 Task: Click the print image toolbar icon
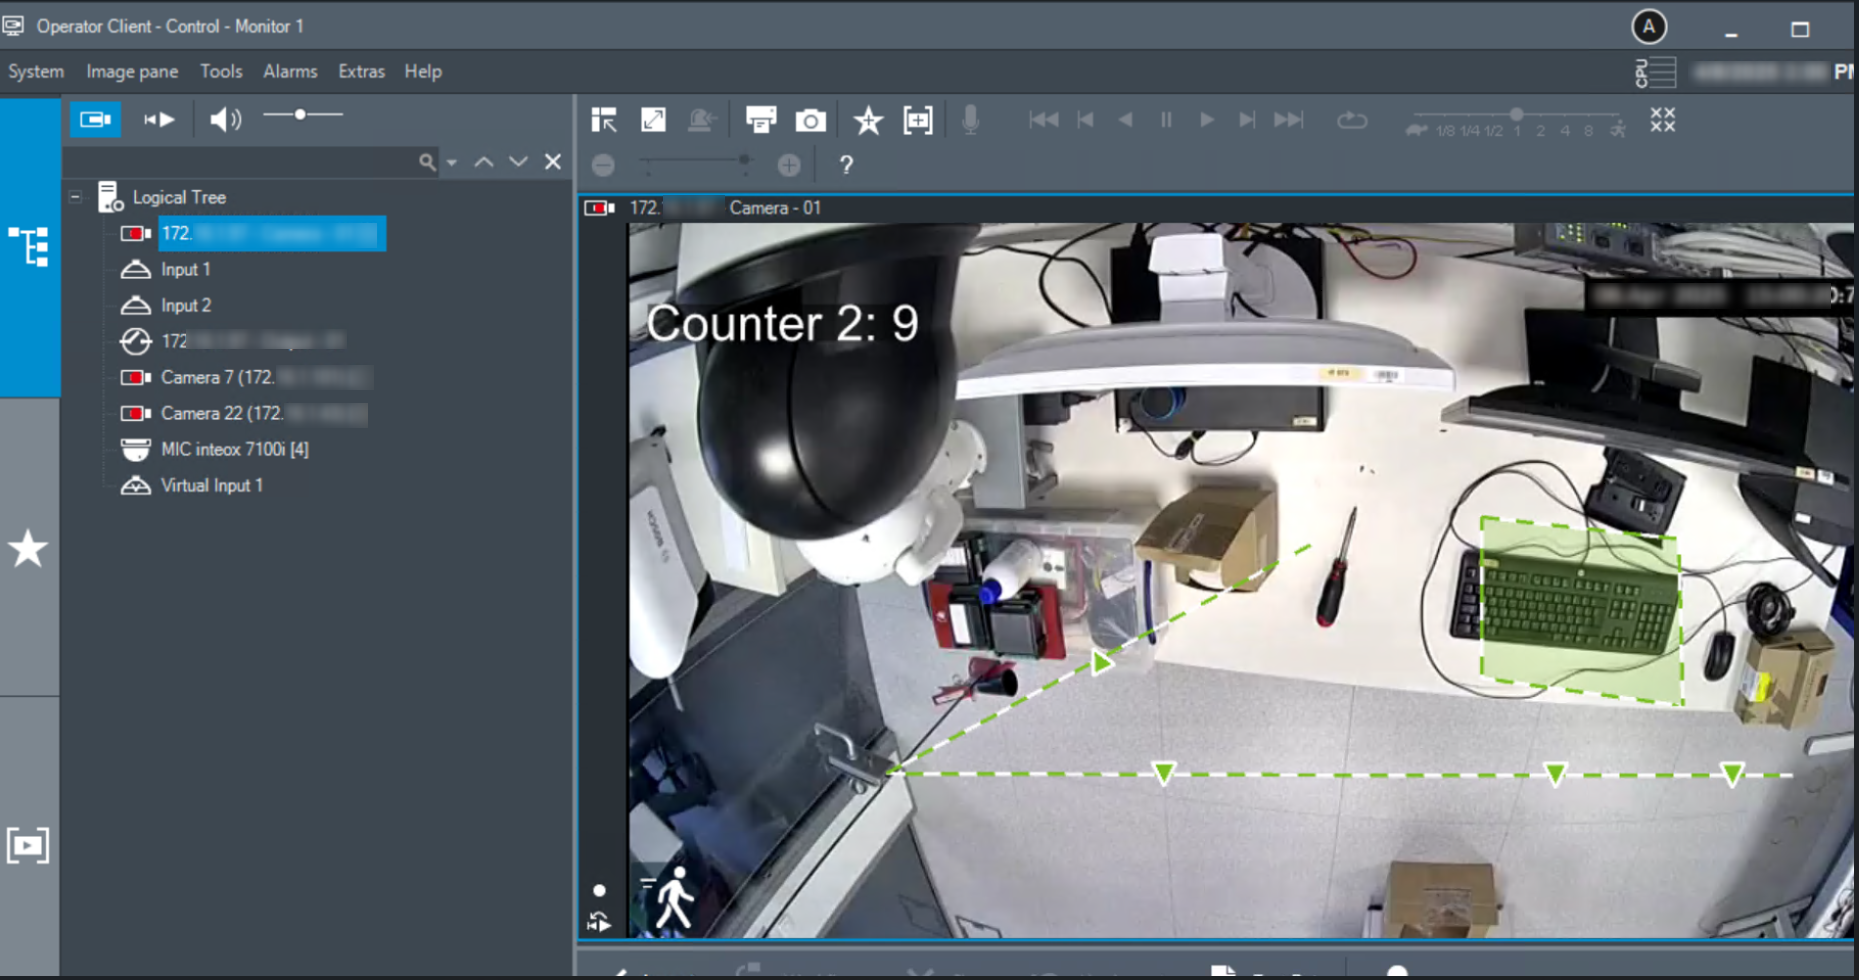pos(760,120)
